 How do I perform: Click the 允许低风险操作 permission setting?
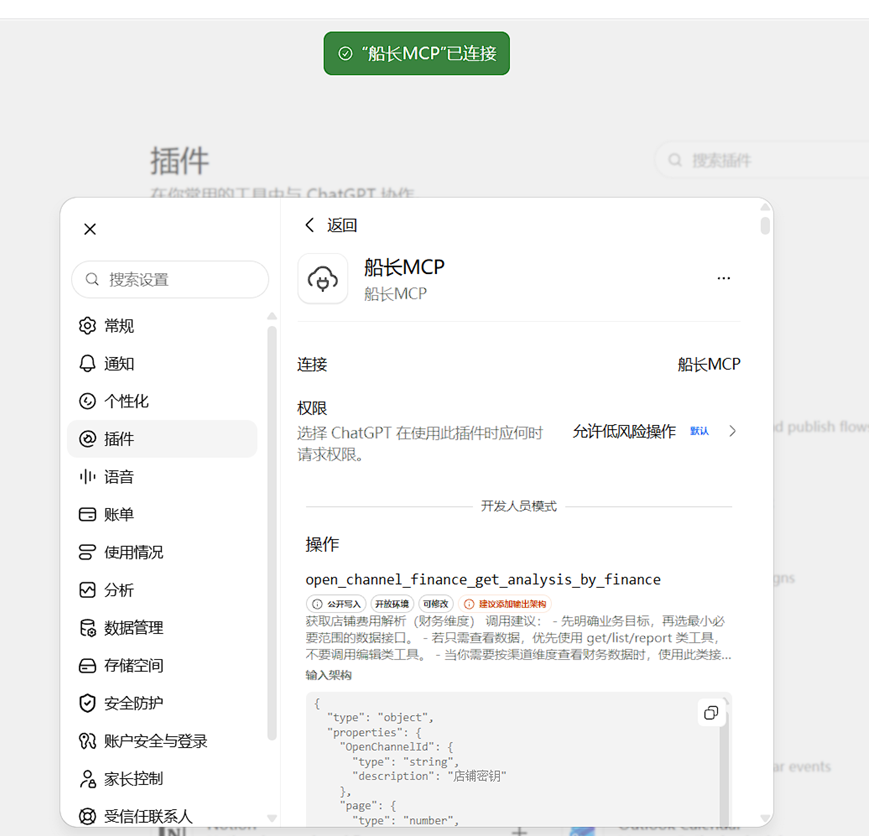tap(624, 431)
